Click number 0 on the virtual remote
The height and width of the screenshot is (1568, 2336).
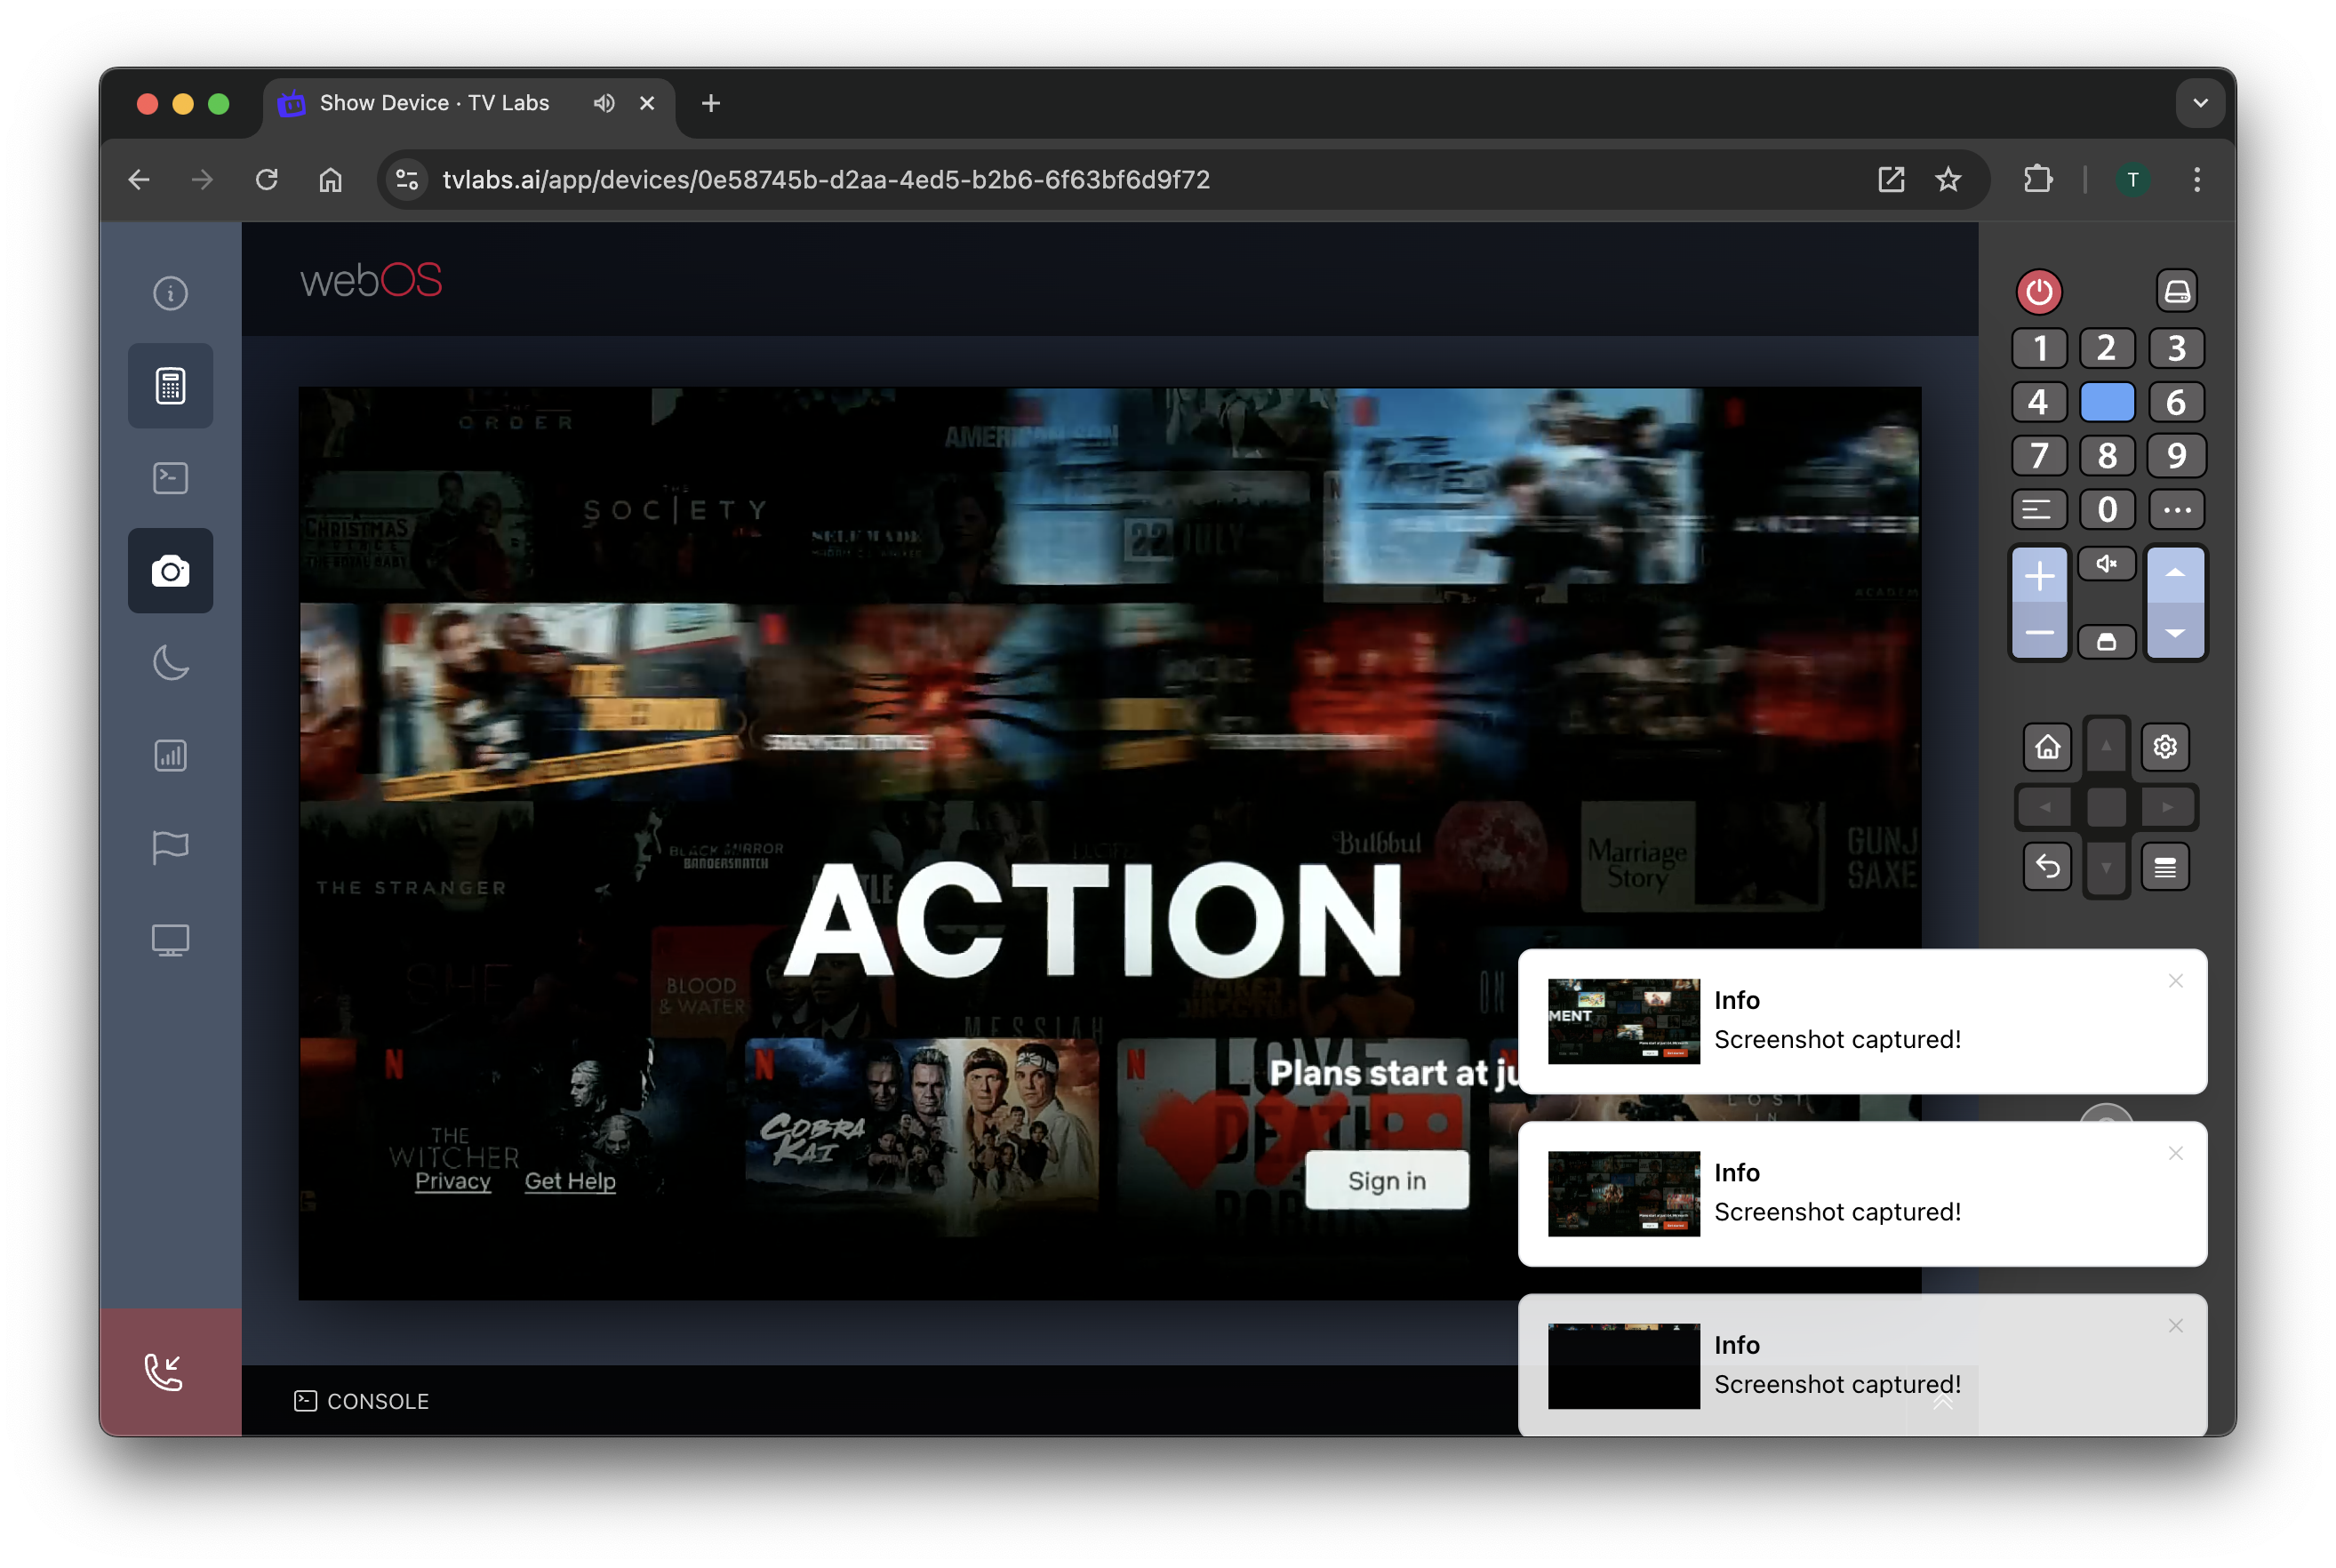click(x=2107, y=510)
